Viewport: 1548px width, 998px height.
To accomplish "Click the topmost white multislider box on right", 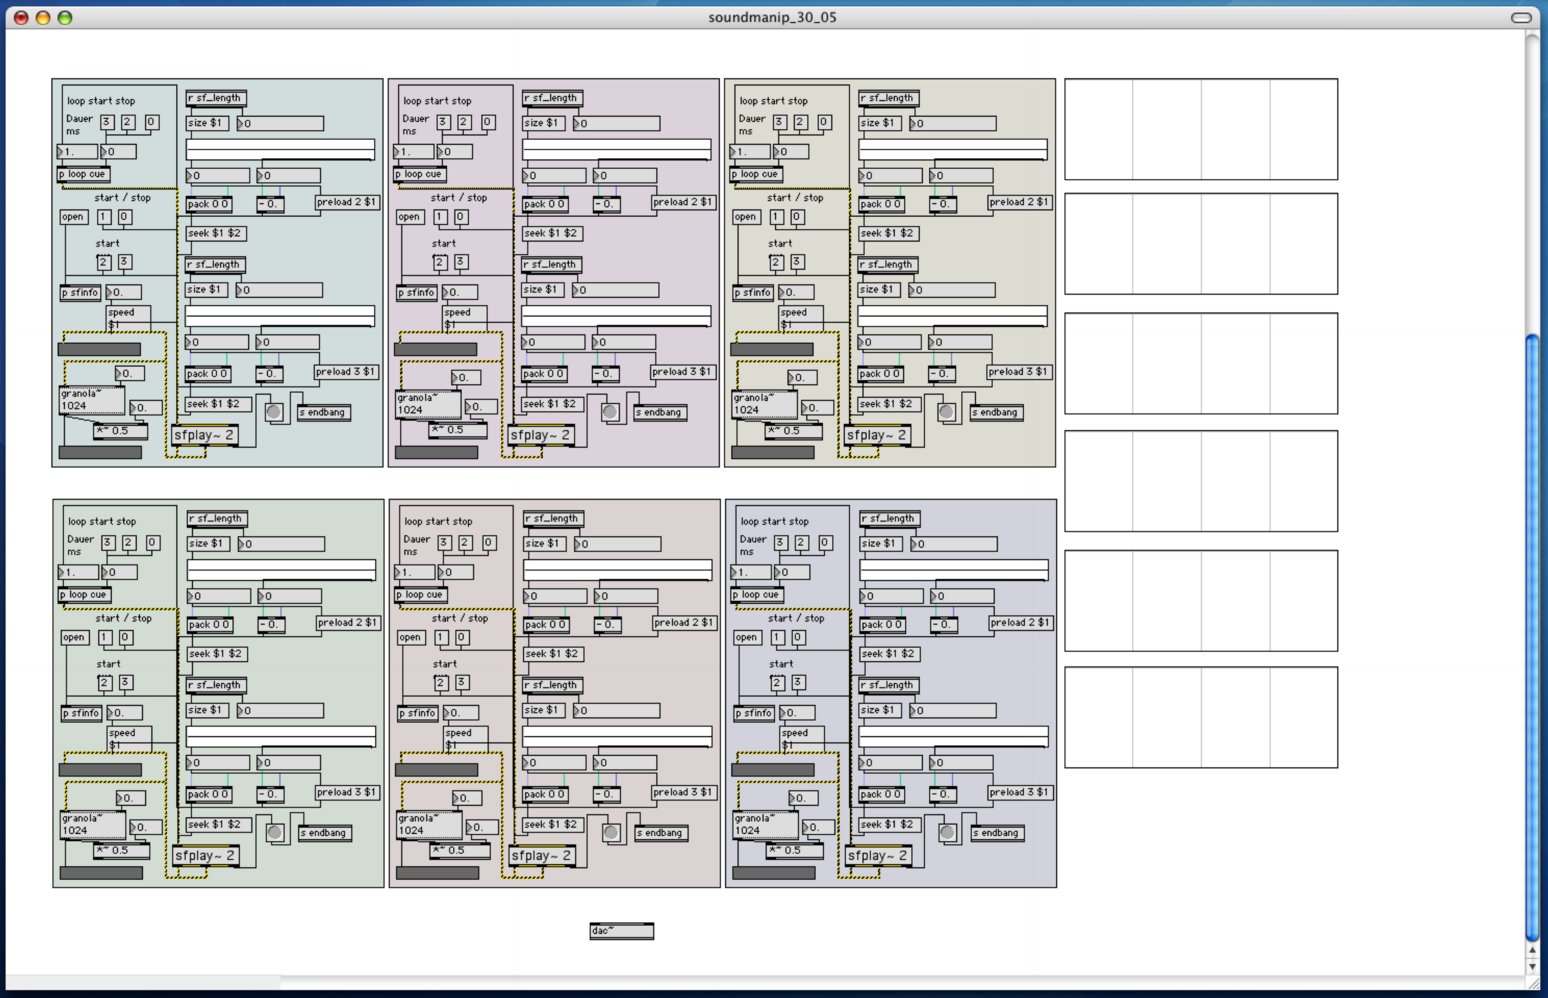I will point(1201,129).
